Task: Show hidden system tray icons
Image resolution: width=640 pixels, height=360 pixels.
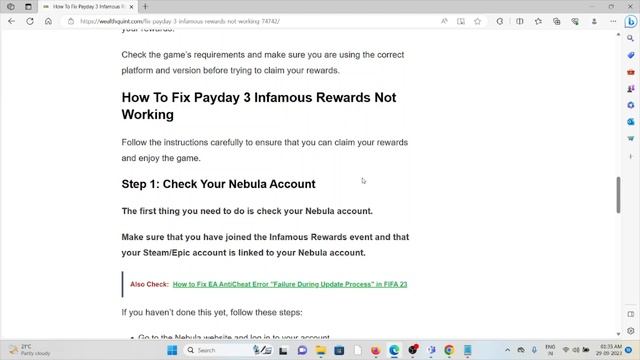Action: coord(507,350)
